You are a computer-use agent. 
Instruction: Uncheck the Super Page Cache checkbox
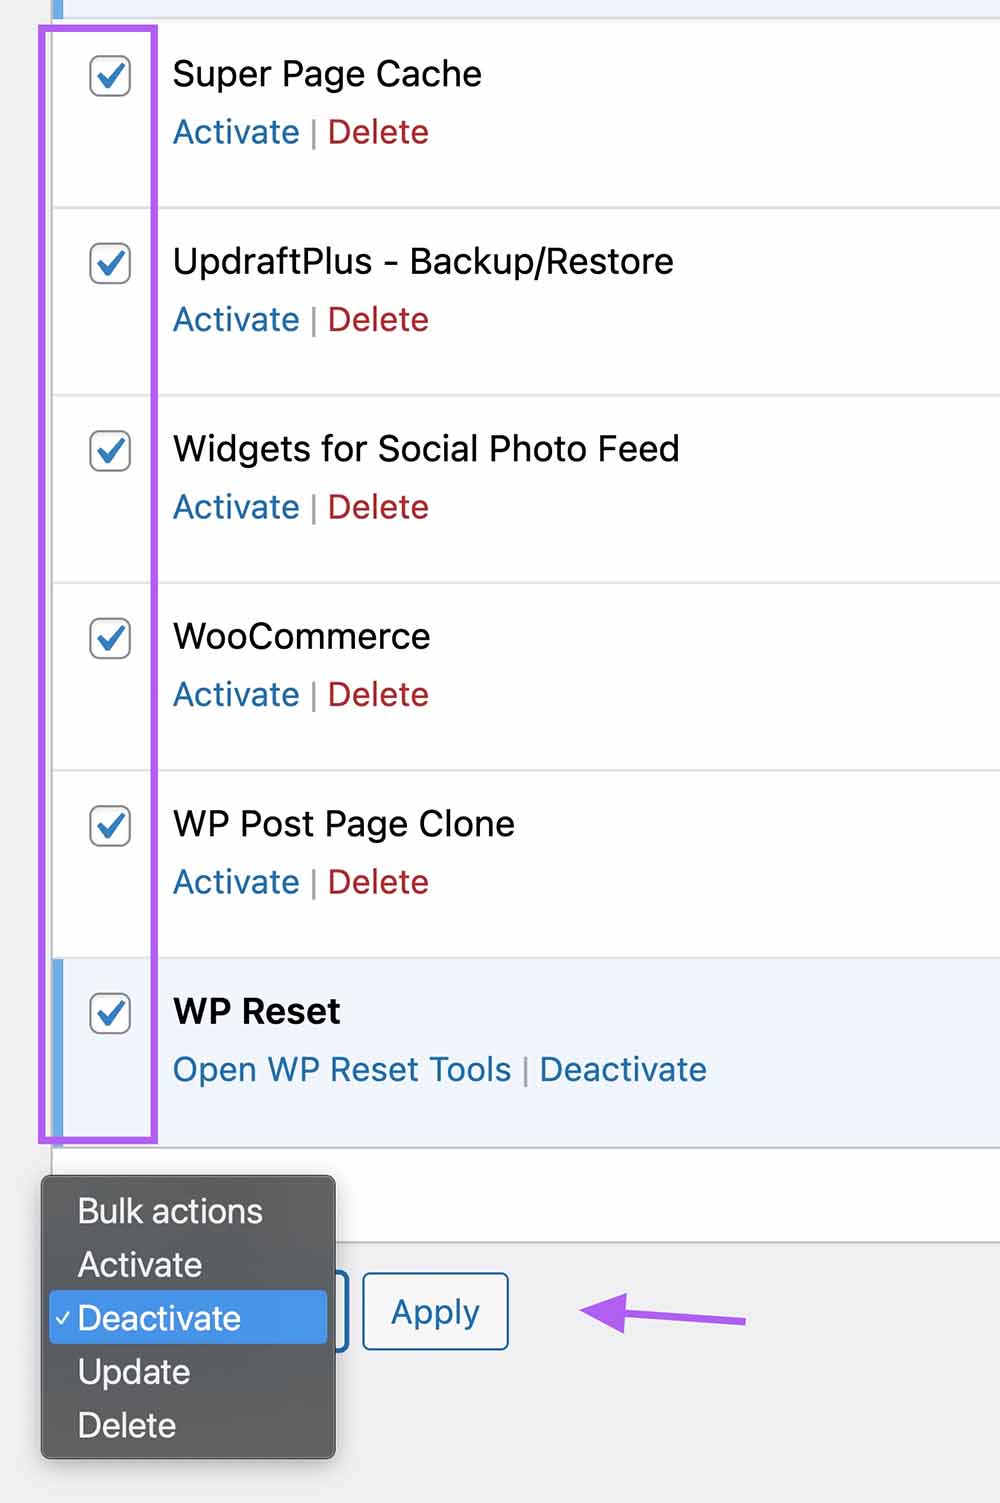tap(110, 76)
